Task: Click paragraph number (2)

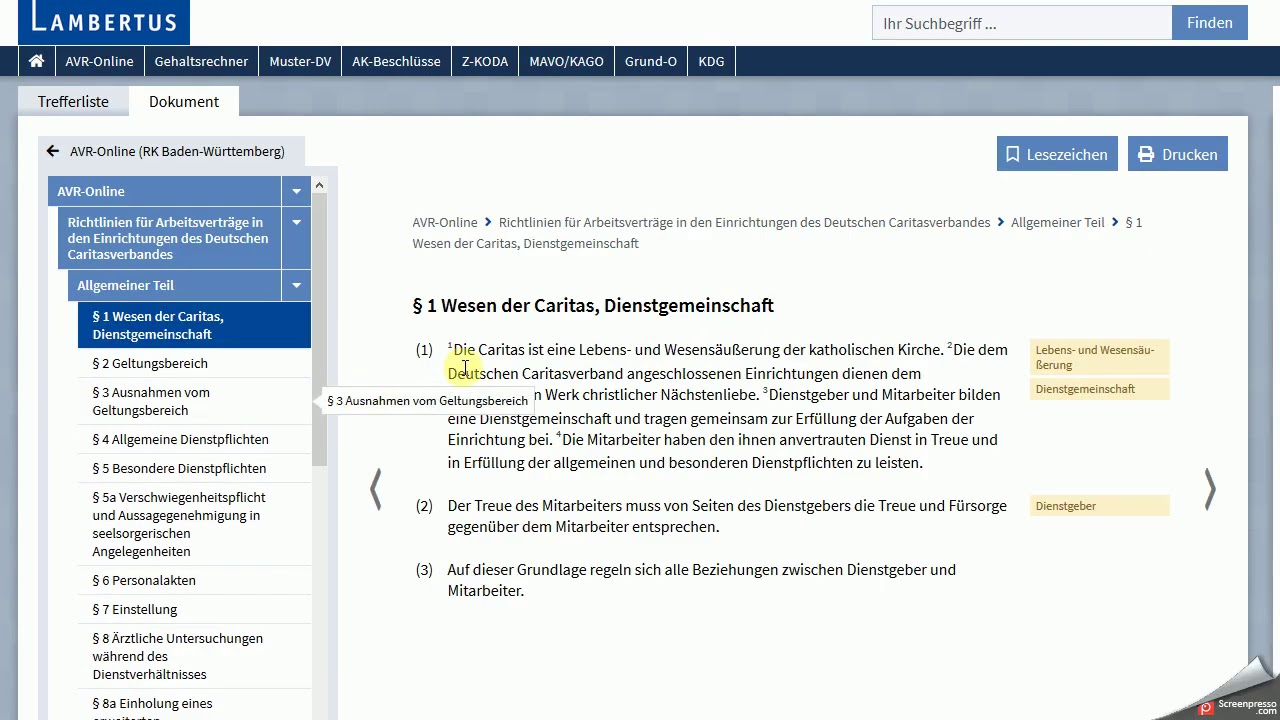Action: (424, 506)
